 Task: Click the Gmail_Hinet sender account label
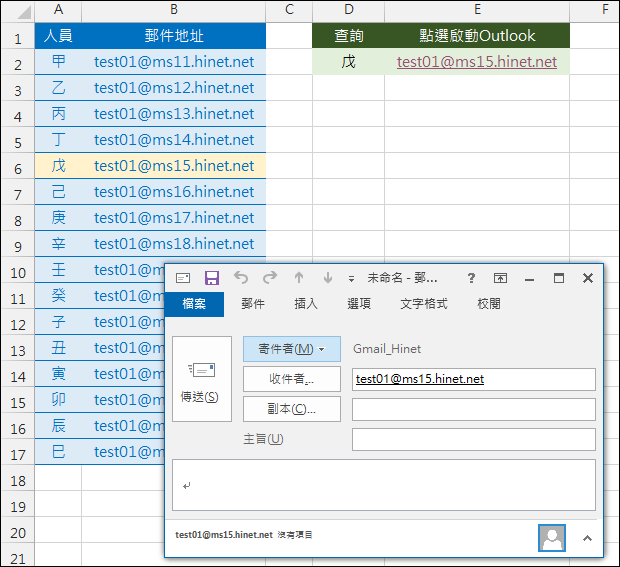coord(387,349)
